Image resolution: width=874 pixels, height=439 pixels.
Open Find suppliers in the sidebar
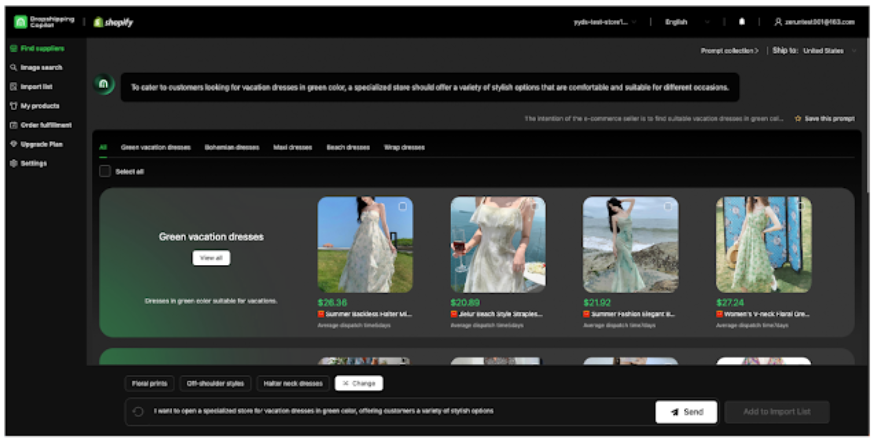41,48
